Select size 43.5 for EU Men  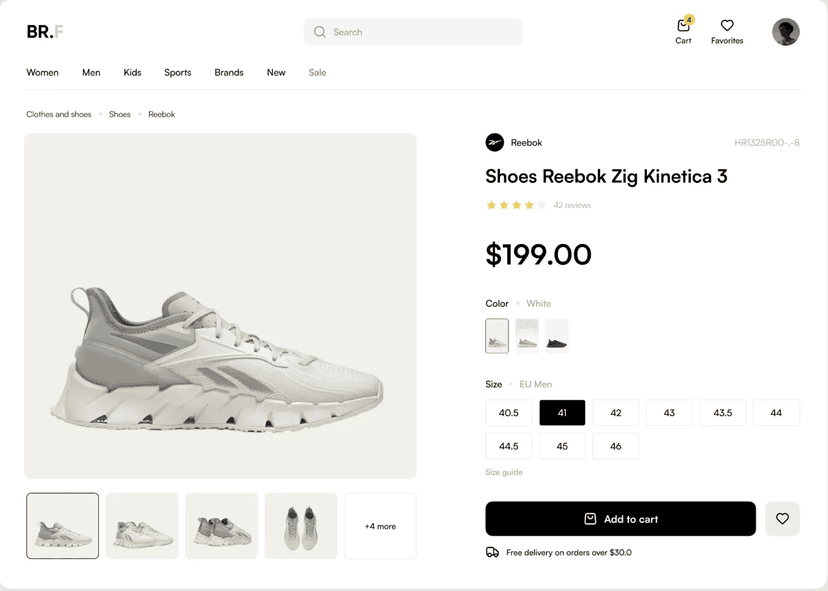[x=722, y=412]
